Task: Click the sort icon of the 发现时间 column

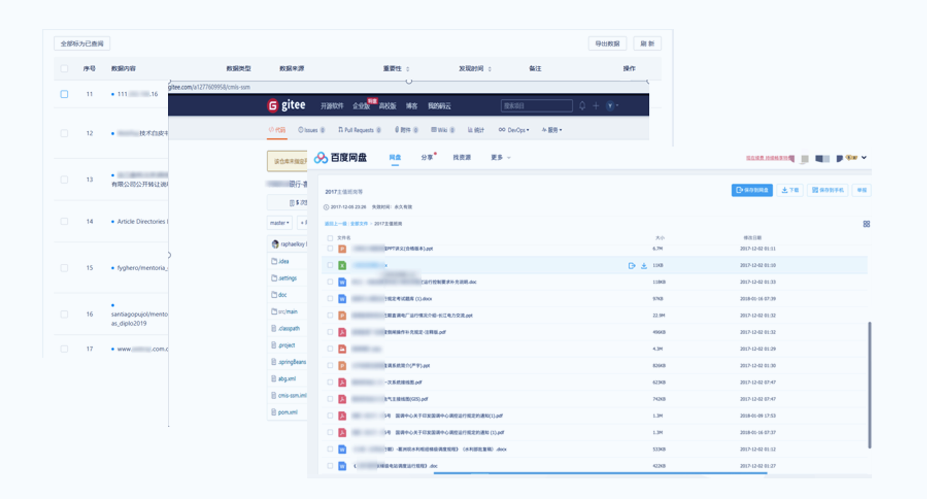Action: pyautogui.click(x=490, y=69)
